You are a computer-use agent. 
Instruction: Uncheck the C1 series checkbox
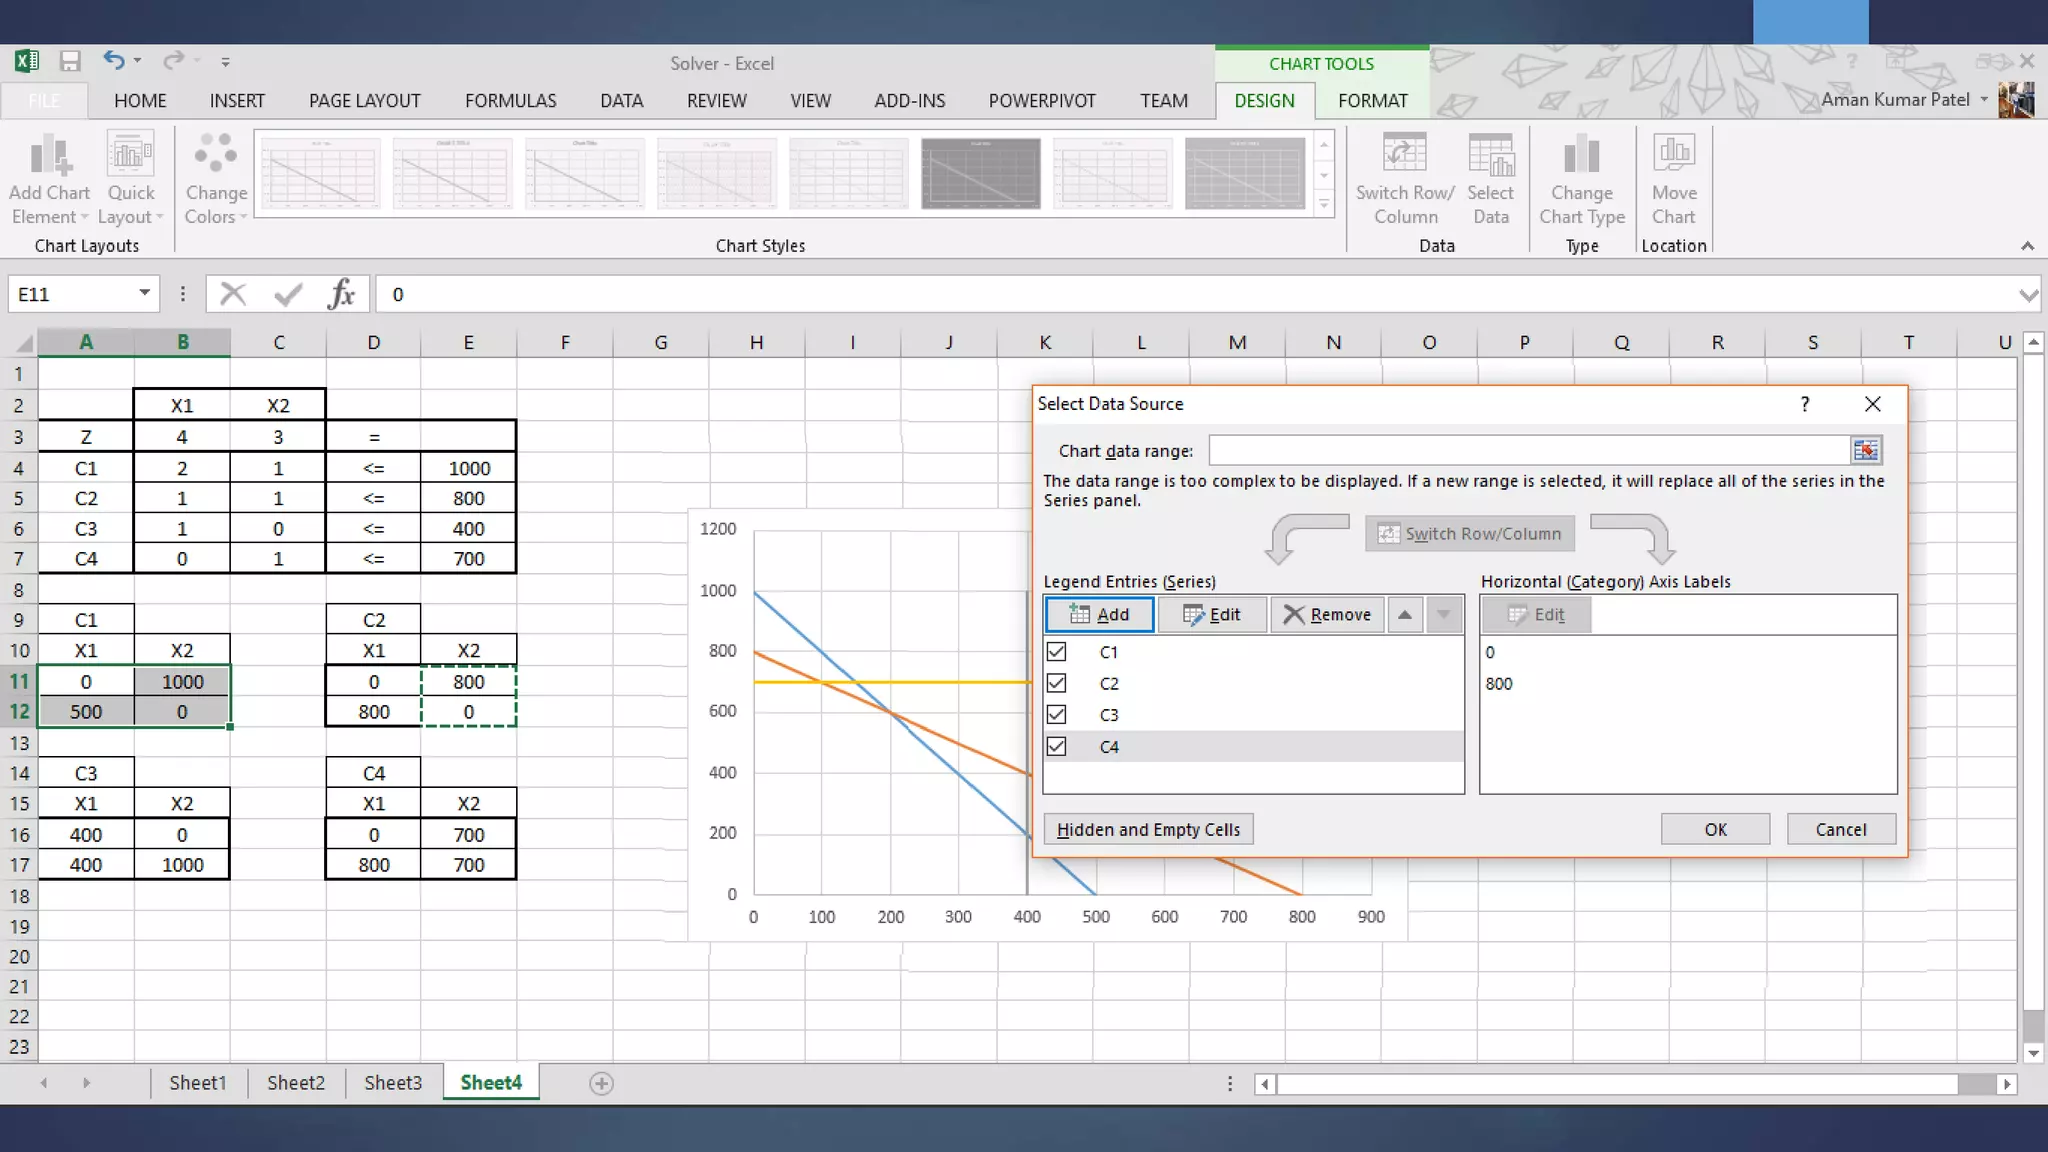pyautogui.click(x=1056, y=652)
